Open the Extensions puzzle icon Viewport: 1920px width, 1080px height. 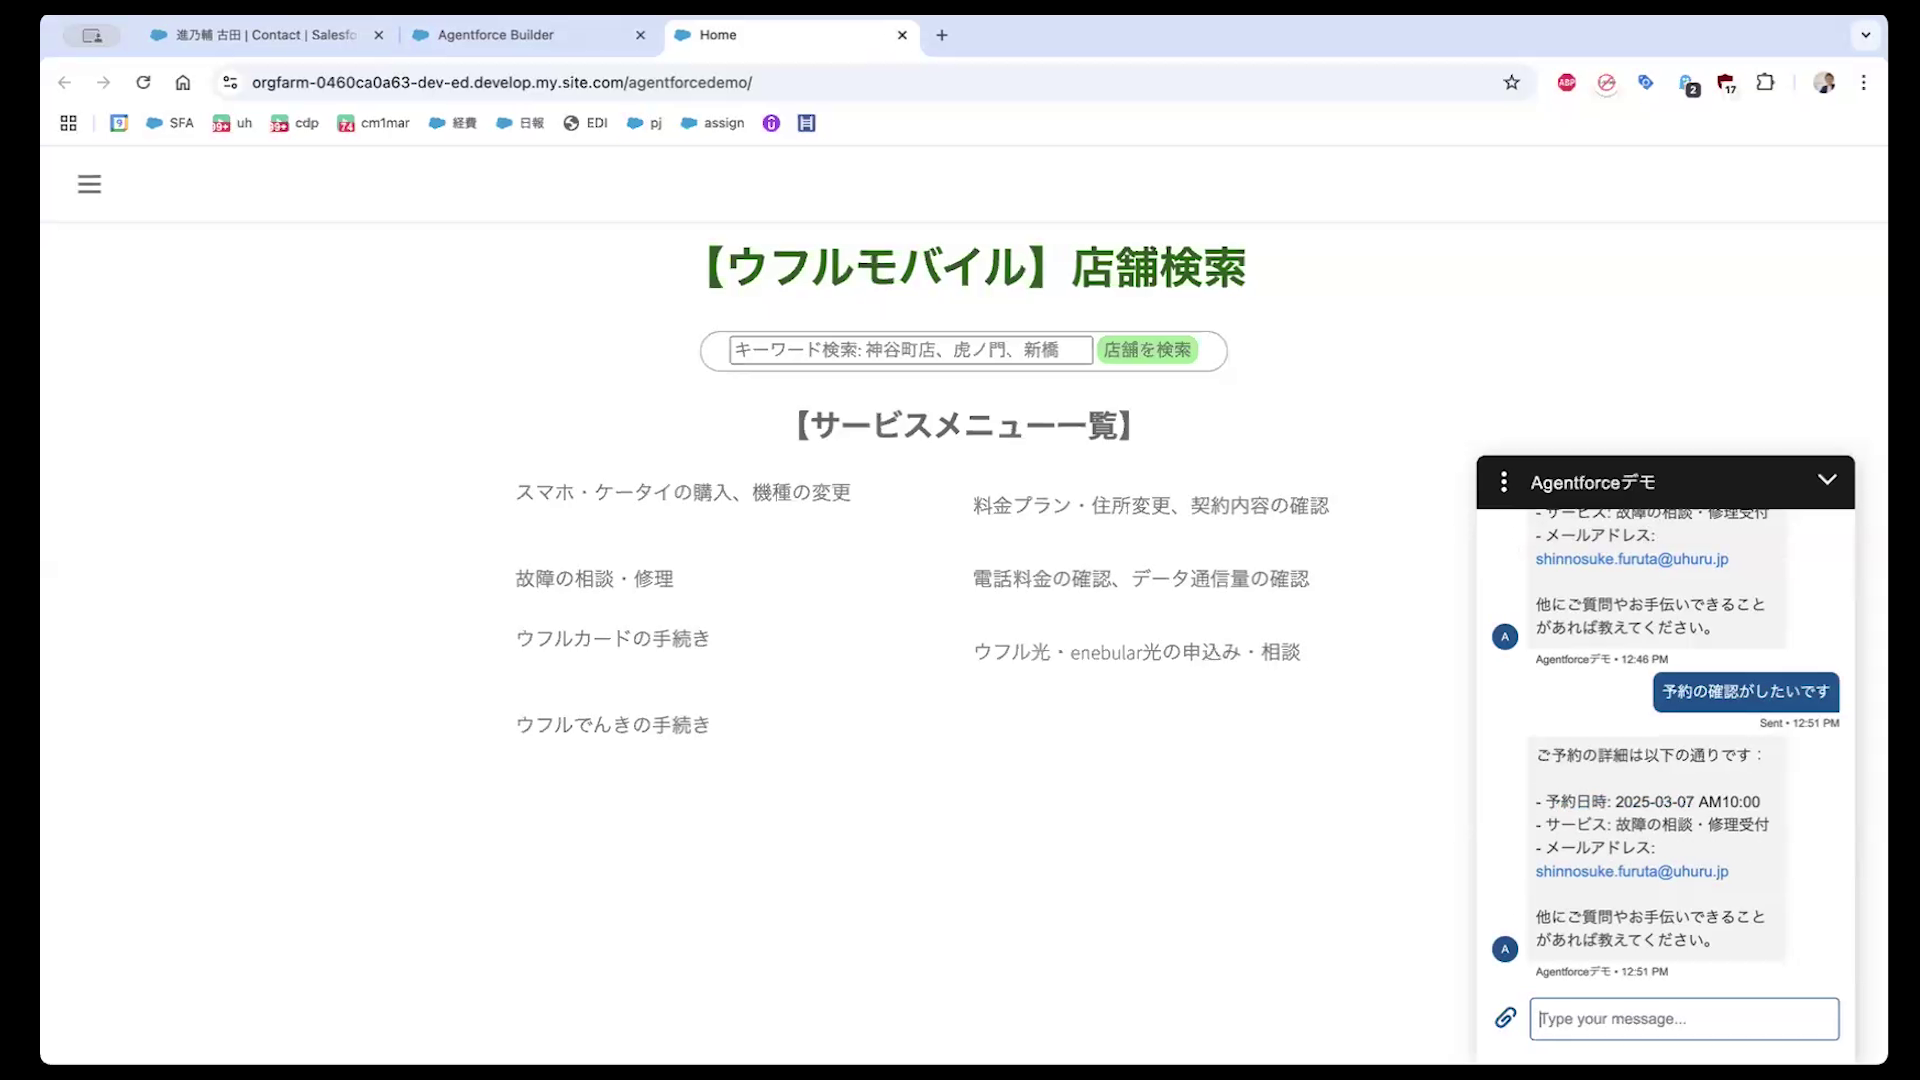1765,83
